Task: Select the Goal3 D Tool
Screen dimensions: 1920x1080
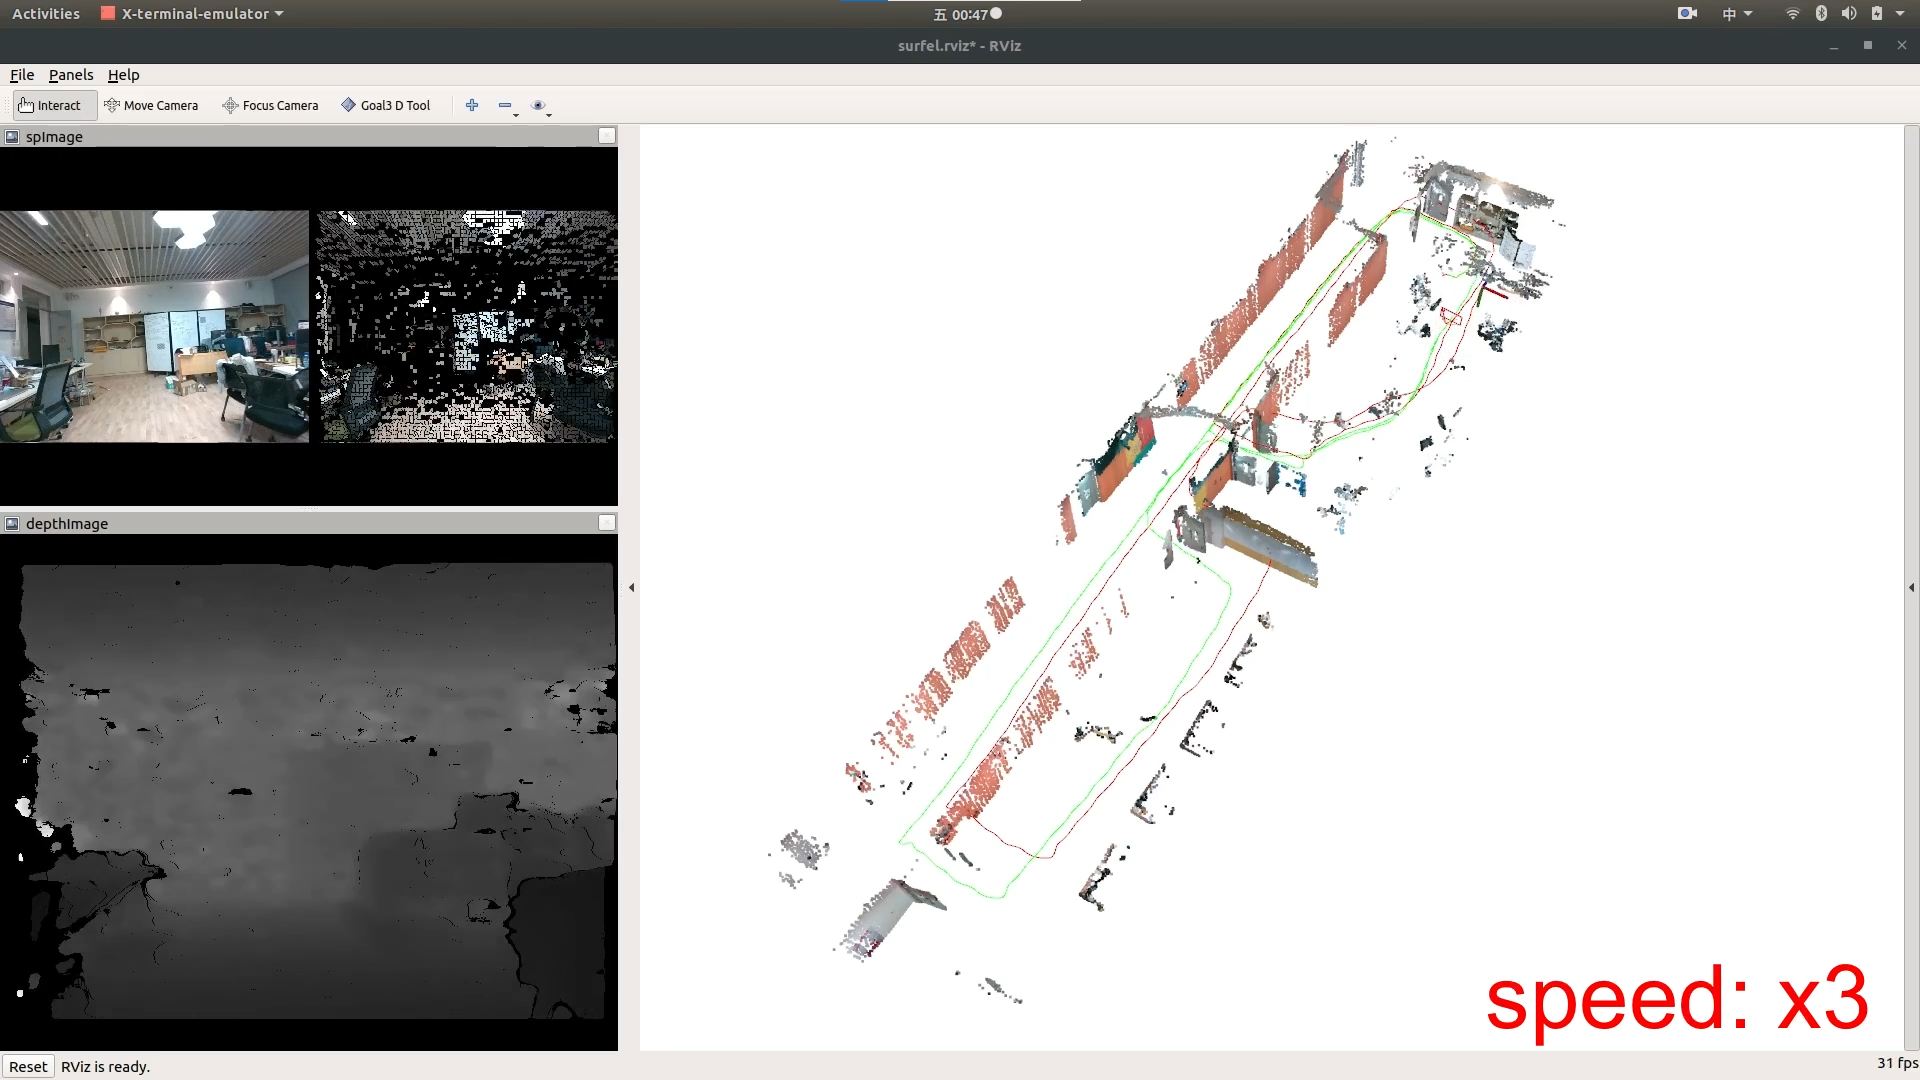Action: pyautogui.click(x=385, y=105)
